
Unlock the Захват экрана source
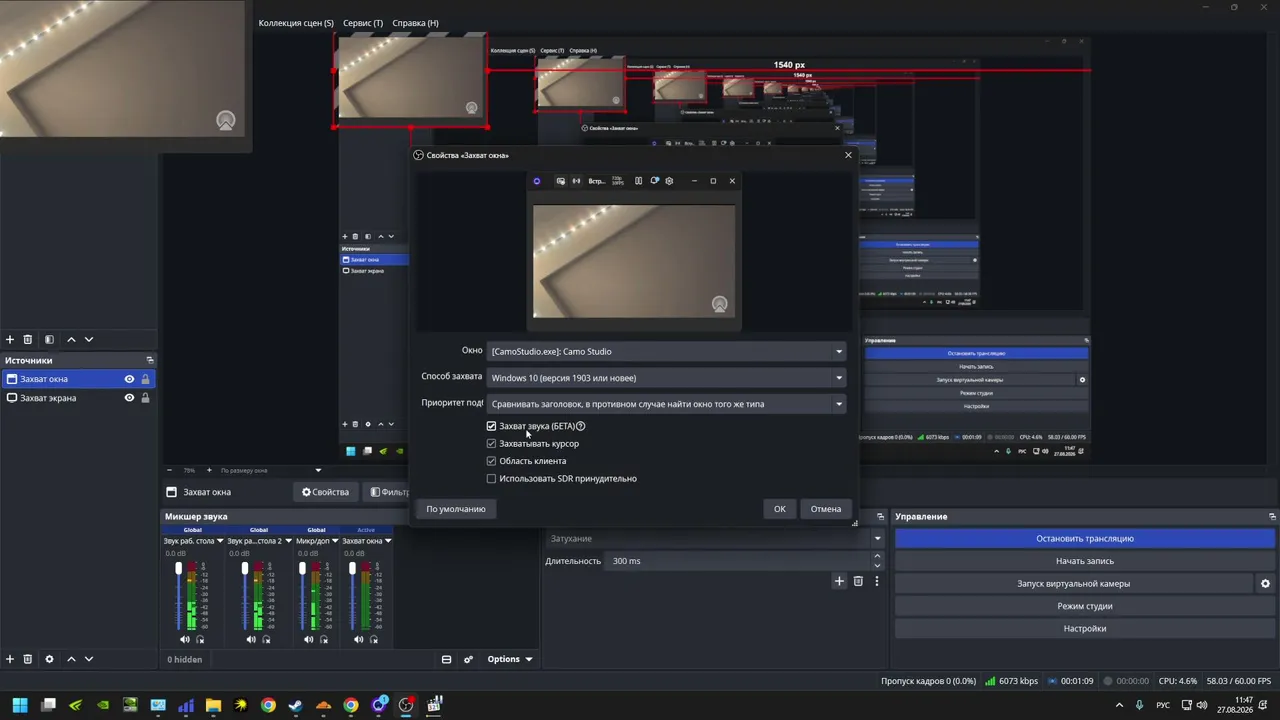pos(145,398)
